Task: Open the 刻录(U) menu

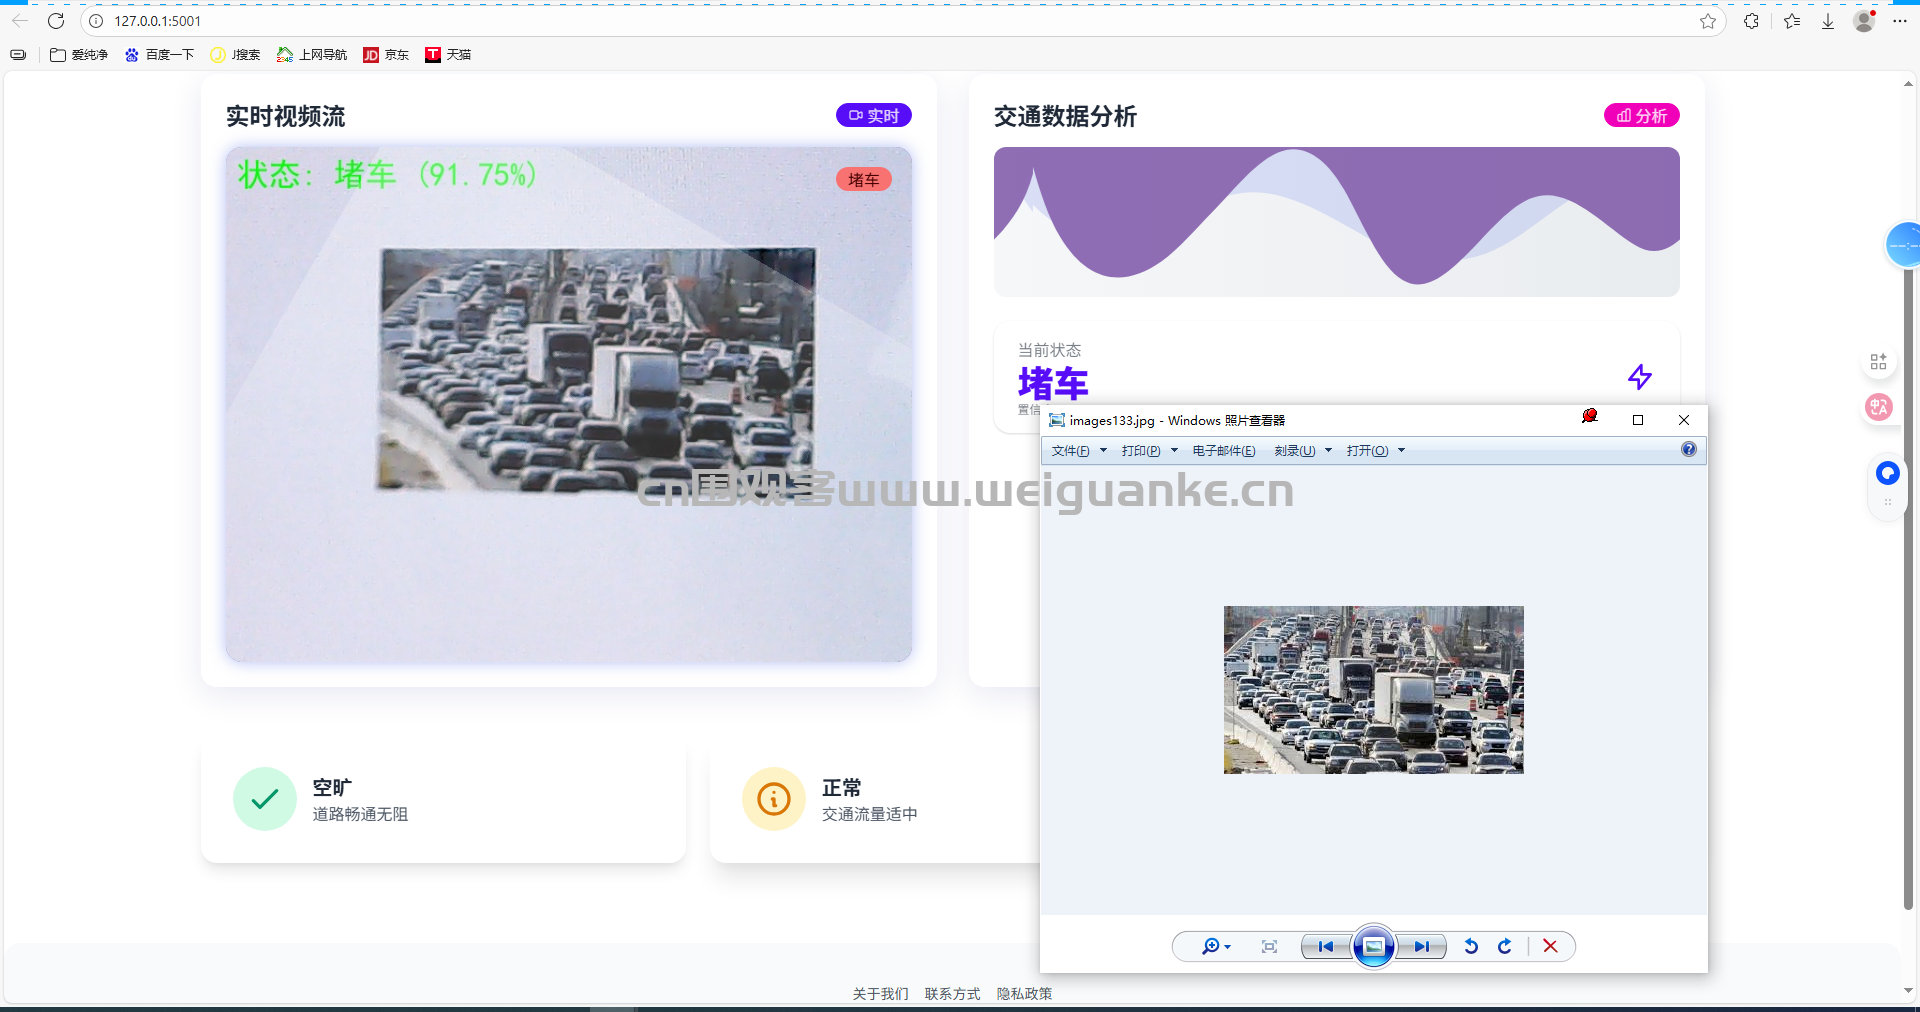Action: [1302, 451]
